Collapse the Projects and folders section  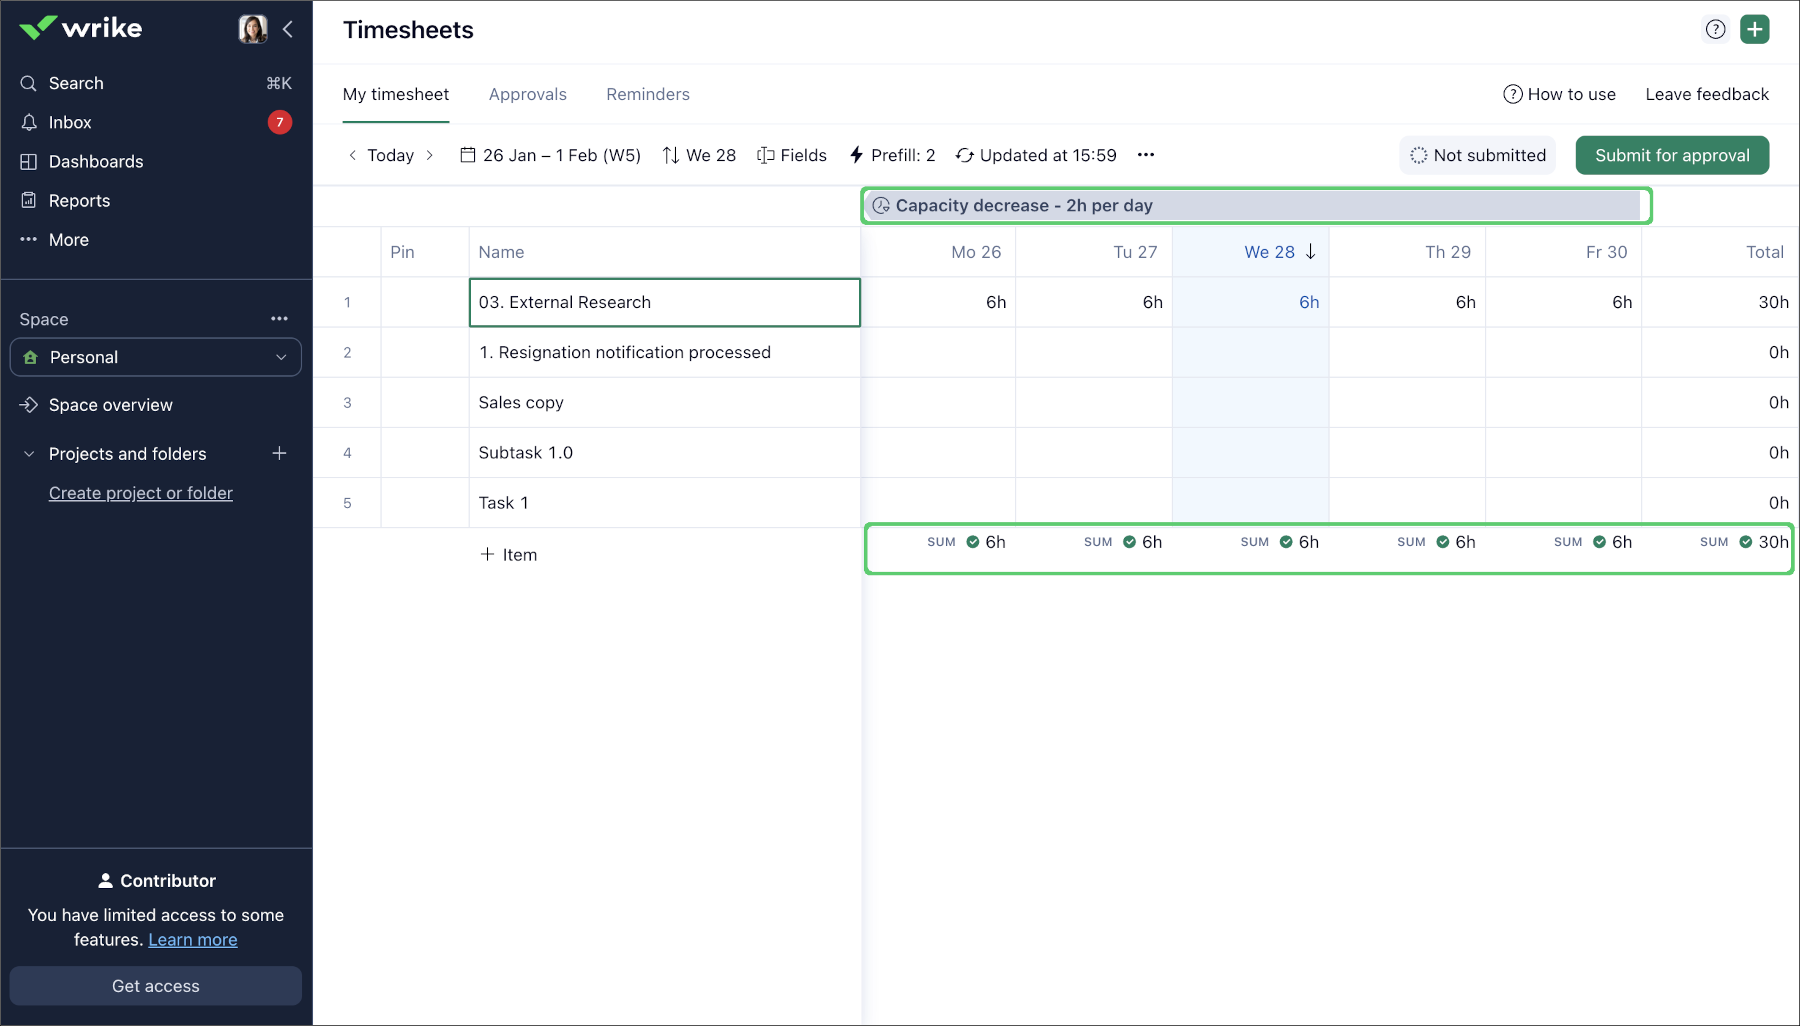[29, 454]
